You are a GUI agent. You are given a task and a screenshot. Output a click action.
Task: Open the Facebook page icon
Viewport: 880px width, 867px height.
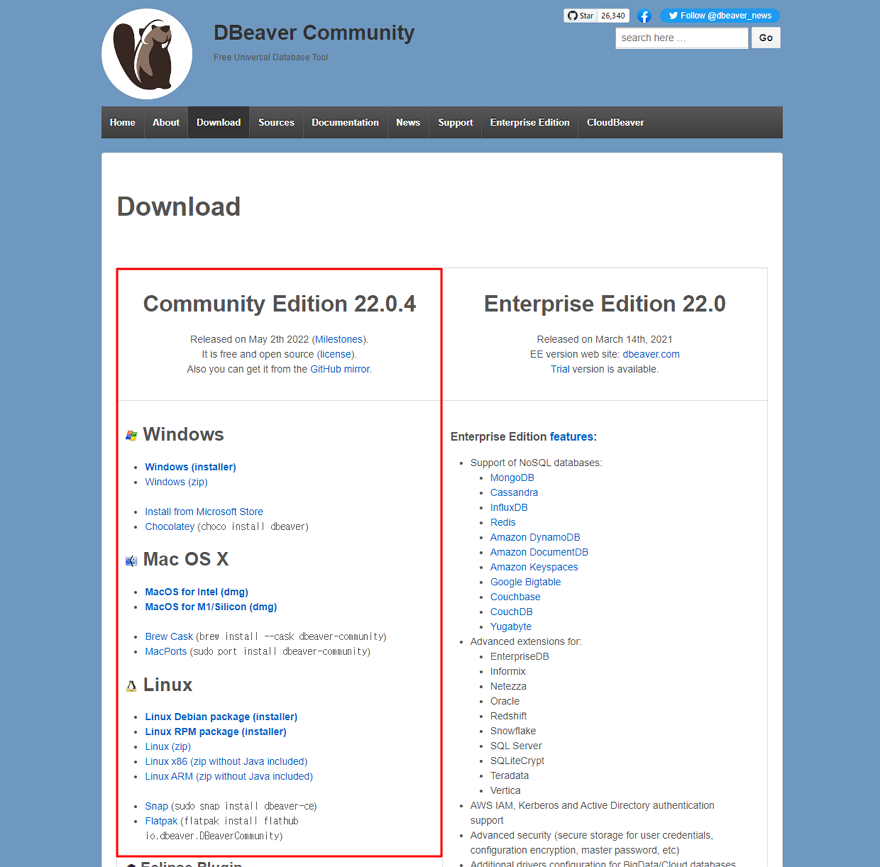644,16
